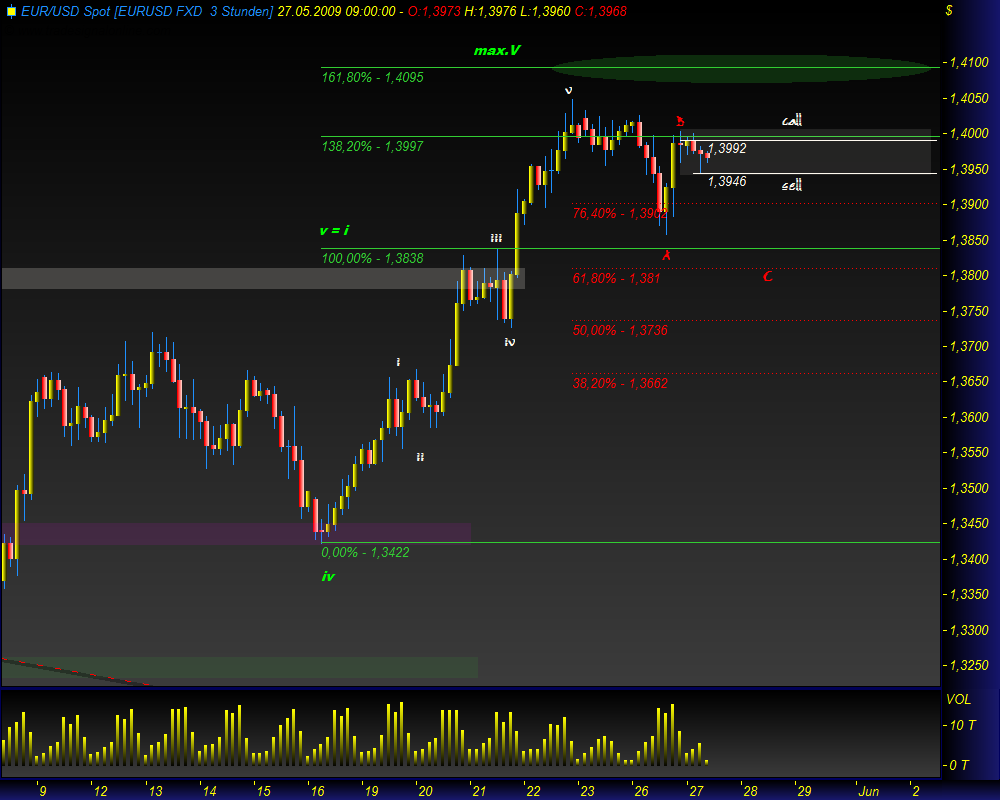This screenshot has width=1000, height=800.
Task: Click the 1,3950 price axis level
Action: point(969,169)
